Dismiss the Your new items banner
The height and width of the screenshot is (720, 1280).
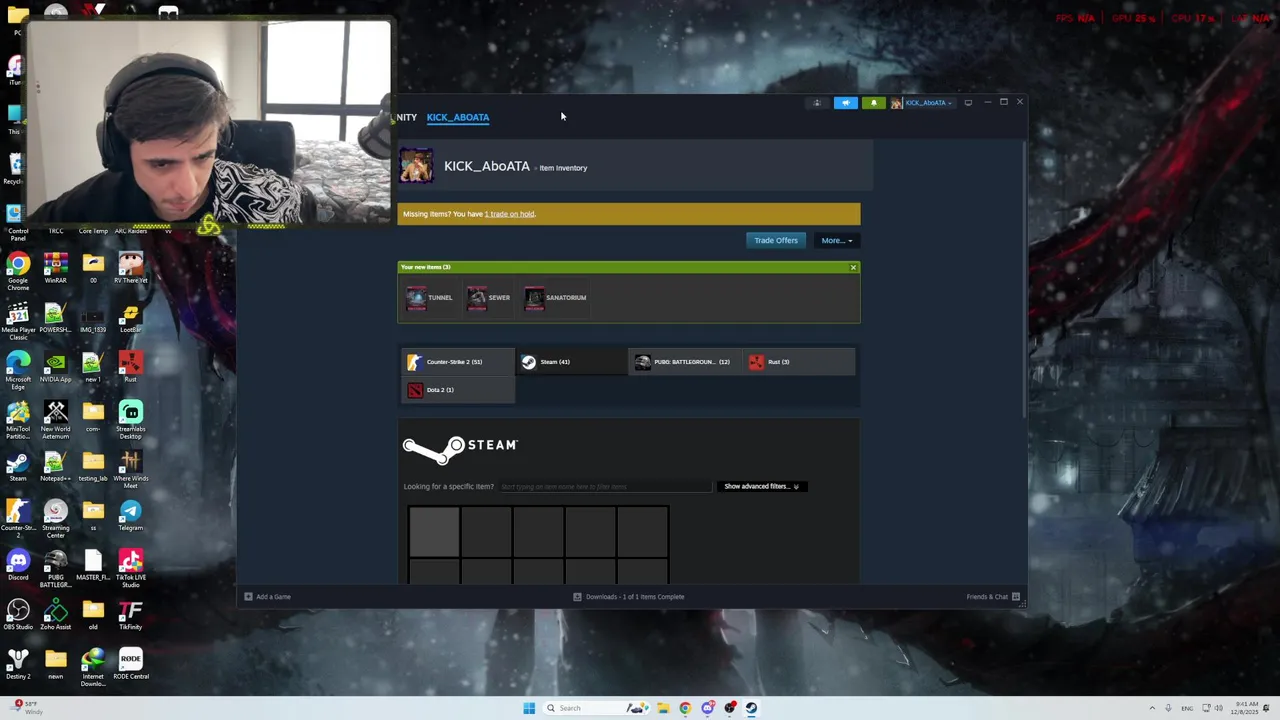tap(853, 267)
